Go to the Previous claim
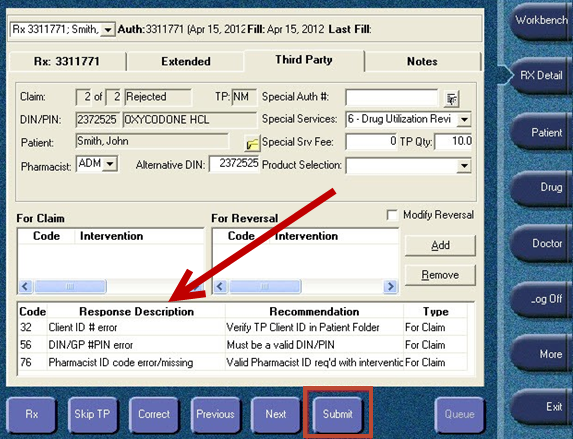This screenshot has height=439, width=573. coord(215,414)
